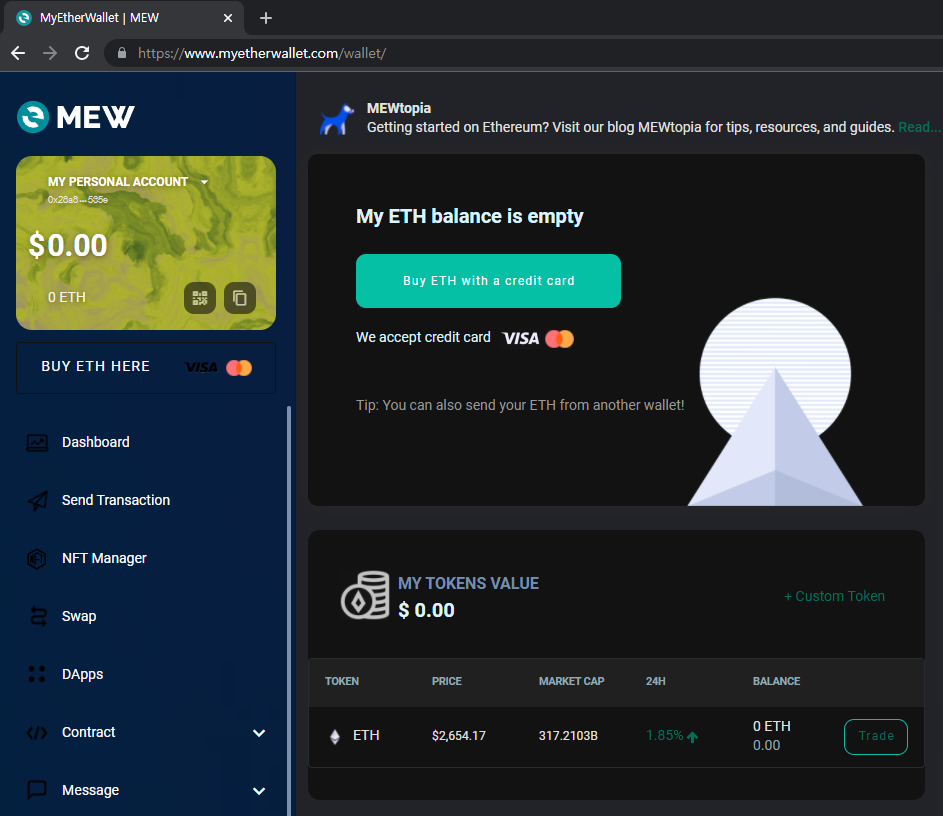943x816 pixels.
Task: Click the ETH diamond icon in token row
Action: pyautogui.click(x=335, y=736)
